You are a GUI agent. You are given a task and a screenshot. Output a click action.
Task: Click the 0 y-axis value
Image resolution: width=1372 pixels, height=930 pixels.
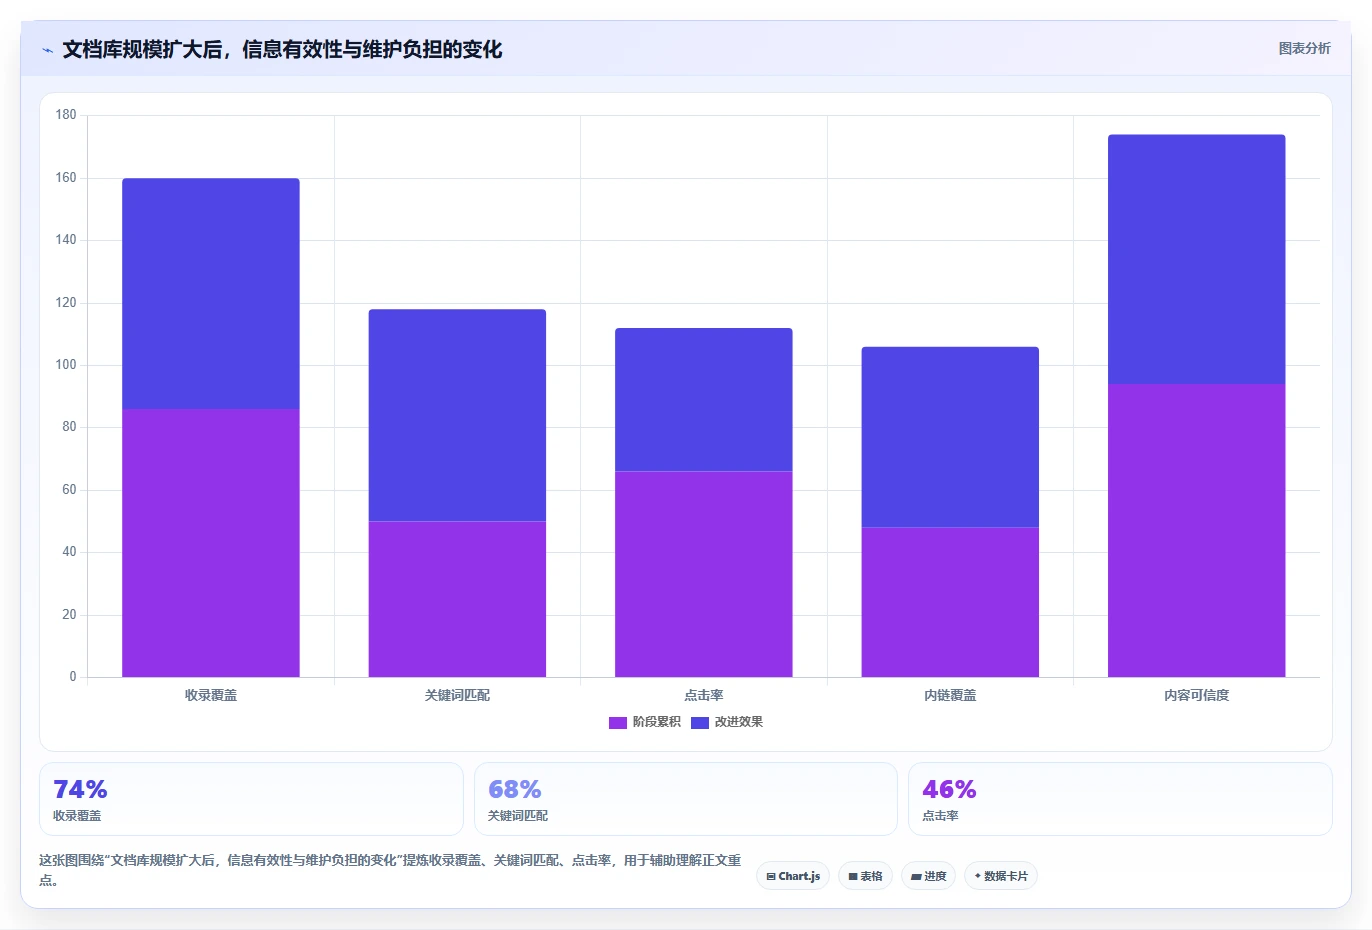(73, 677)
